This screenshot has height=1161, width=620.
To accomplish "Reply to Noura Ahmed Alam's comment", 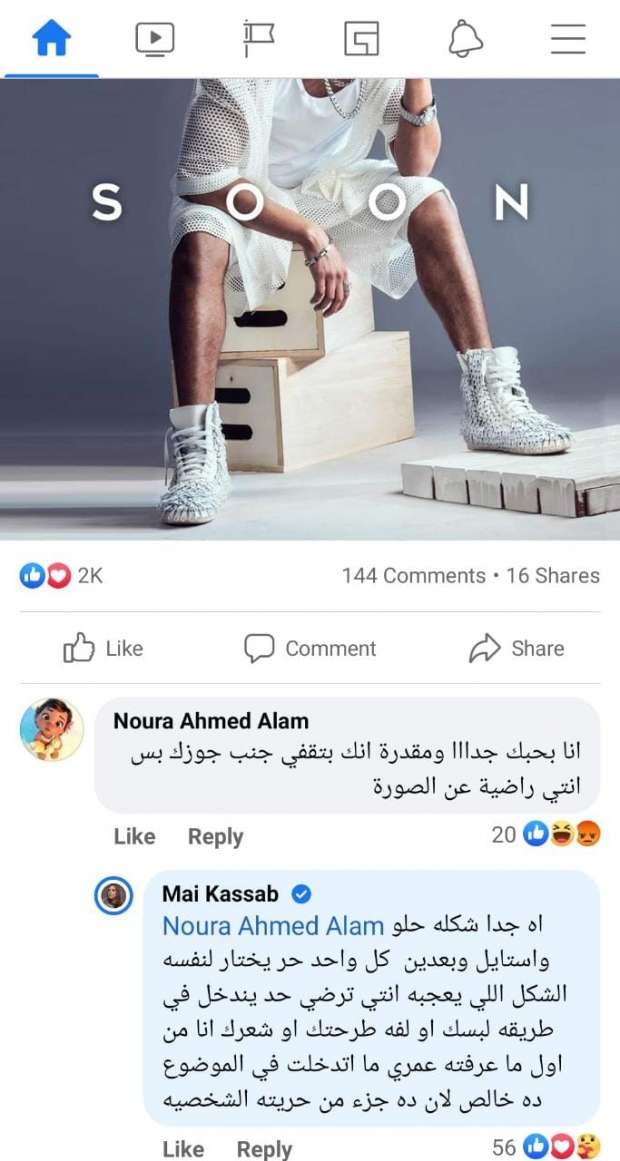I will [x=216, y=837].
